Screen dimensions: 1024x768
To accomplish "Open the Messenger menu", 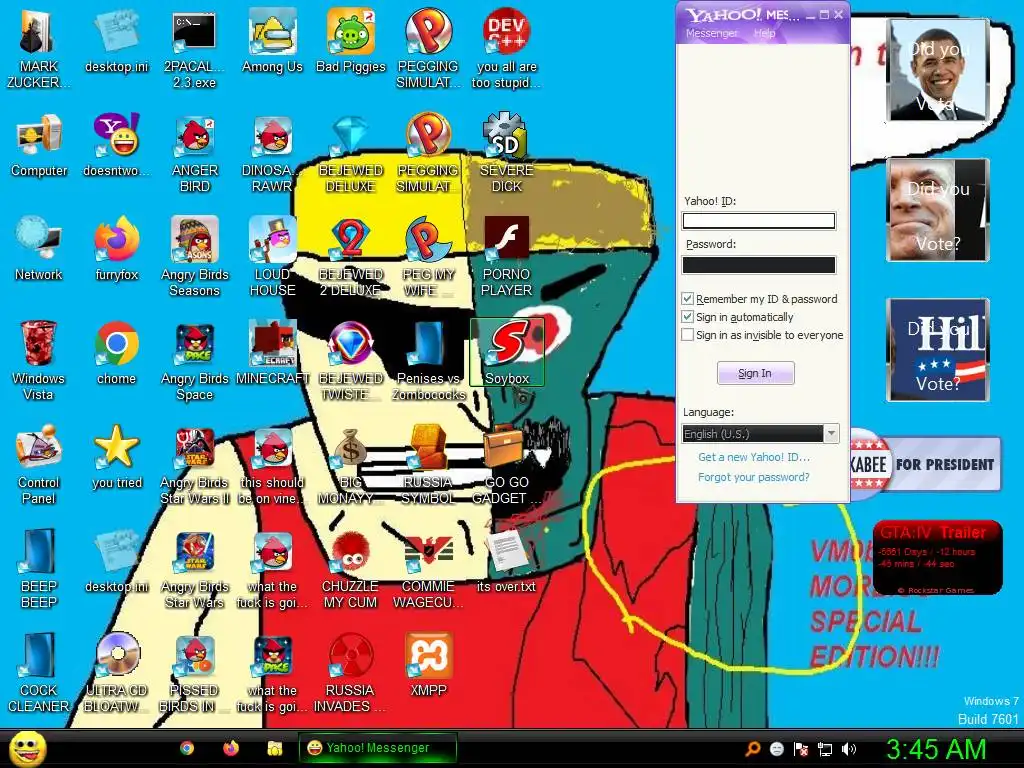I will click(711, 33).
